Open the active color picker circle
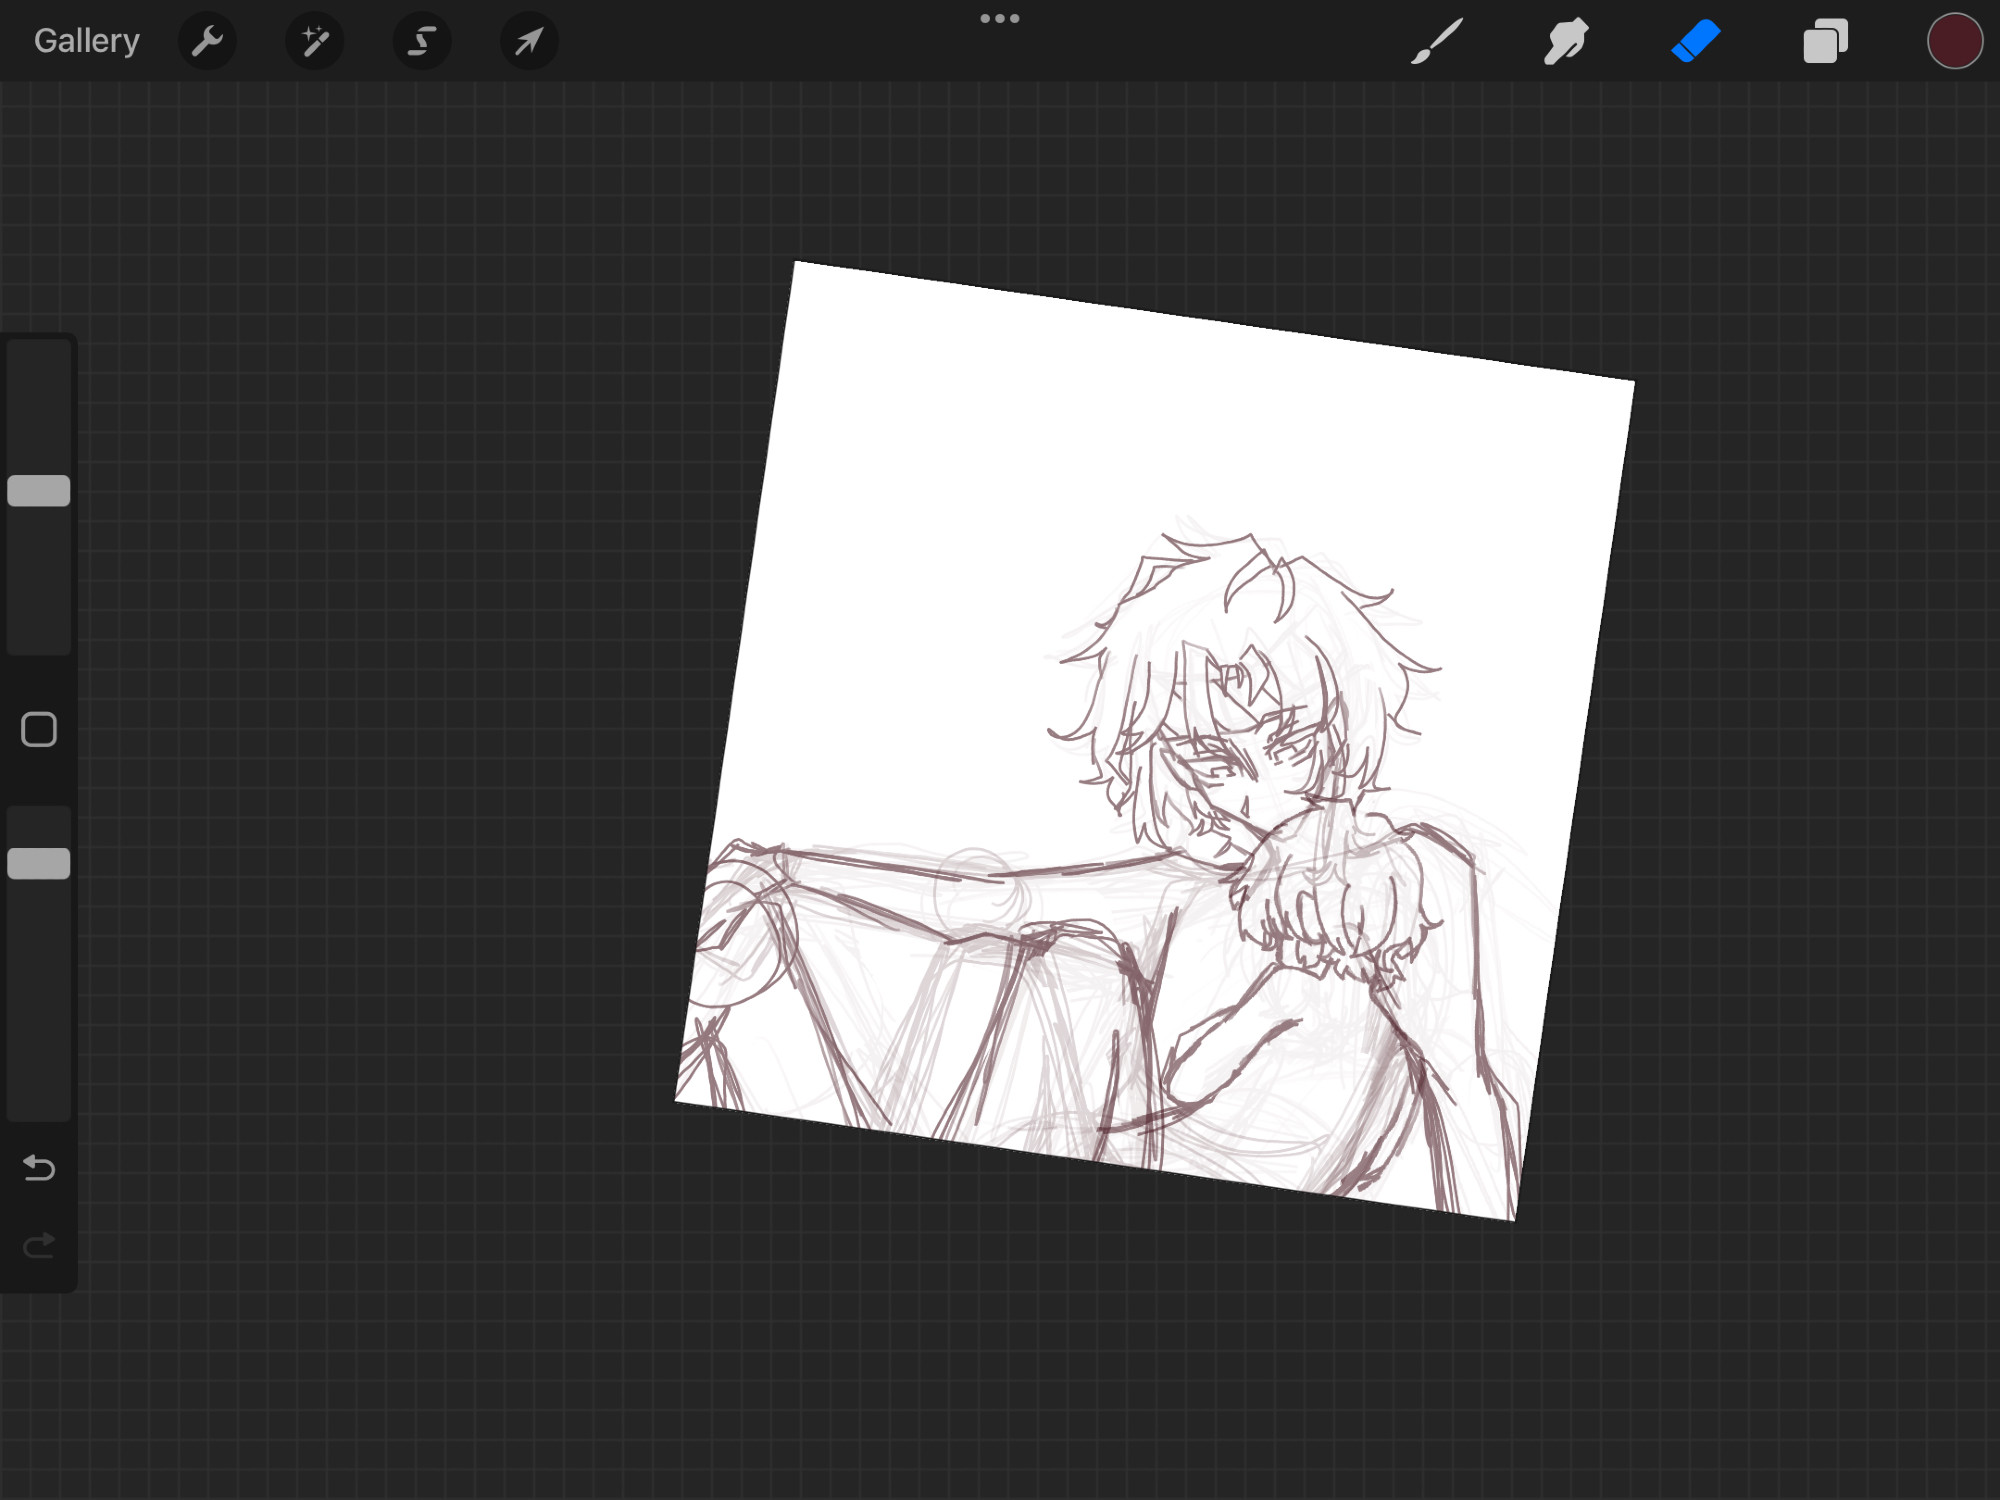2000x1500 pixels. pyautogui.click(x=1955, y=41)
